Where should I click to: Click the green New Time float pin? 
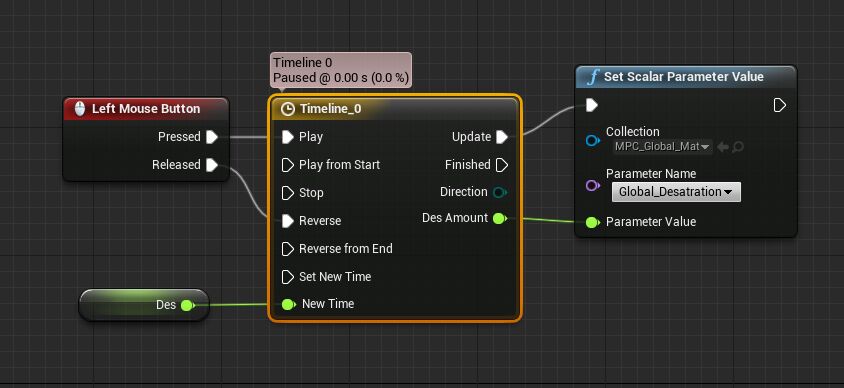click(289, 305)
